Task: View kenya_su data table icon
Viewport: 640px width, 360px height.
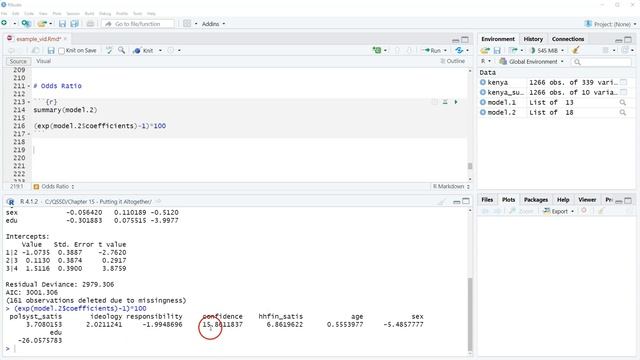Action: [x=623, y=92]
